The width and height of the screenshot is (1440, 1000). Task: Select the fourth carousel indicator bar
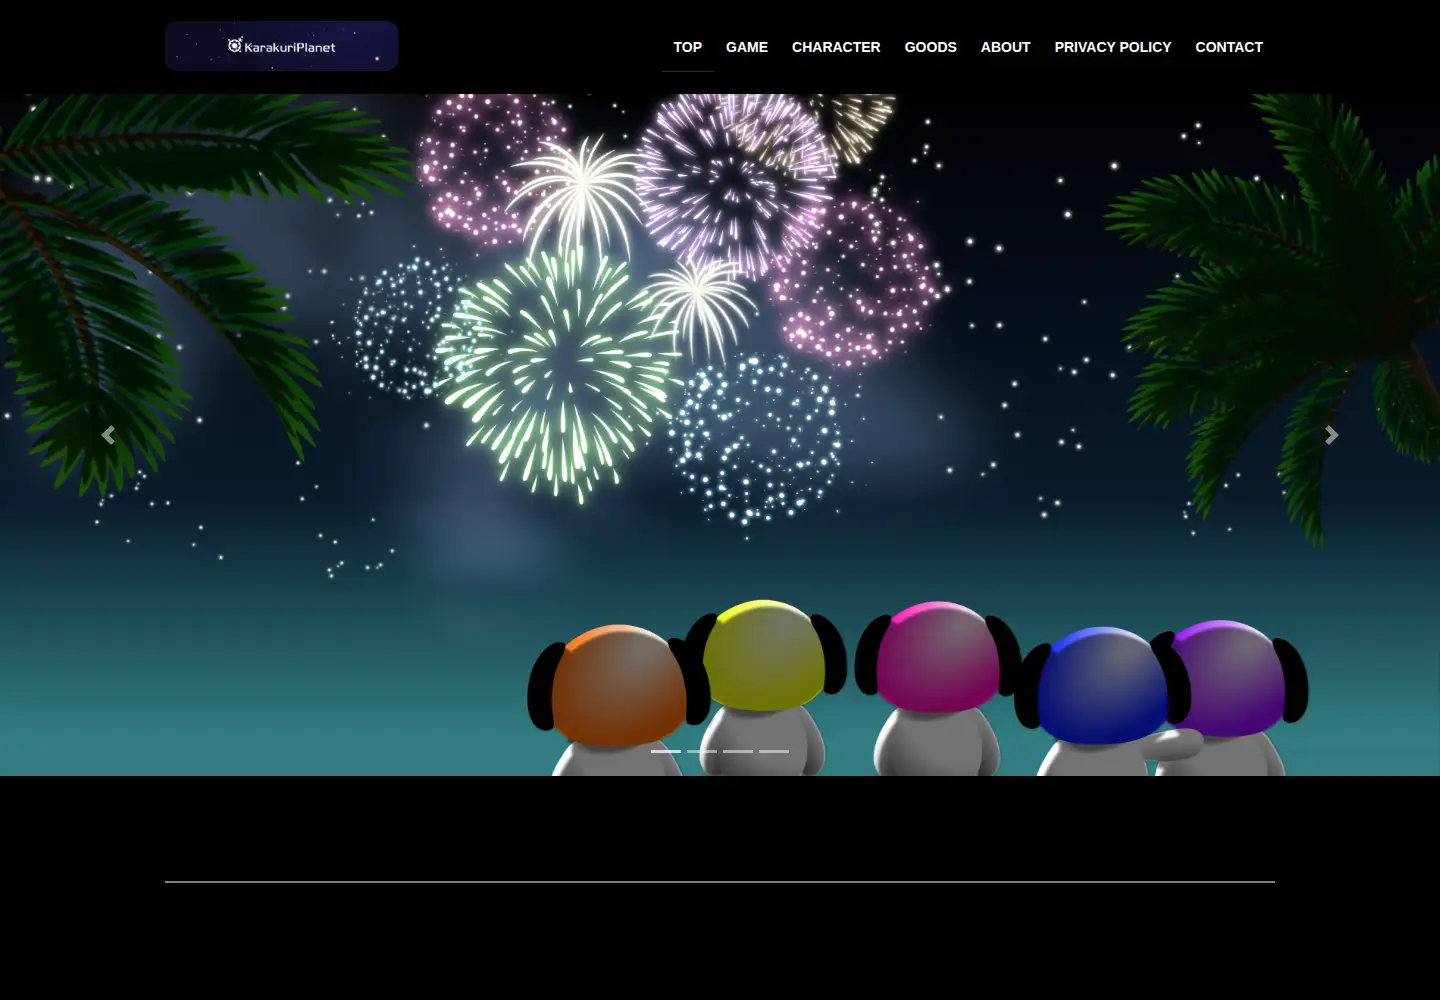[x=774, y=751]
